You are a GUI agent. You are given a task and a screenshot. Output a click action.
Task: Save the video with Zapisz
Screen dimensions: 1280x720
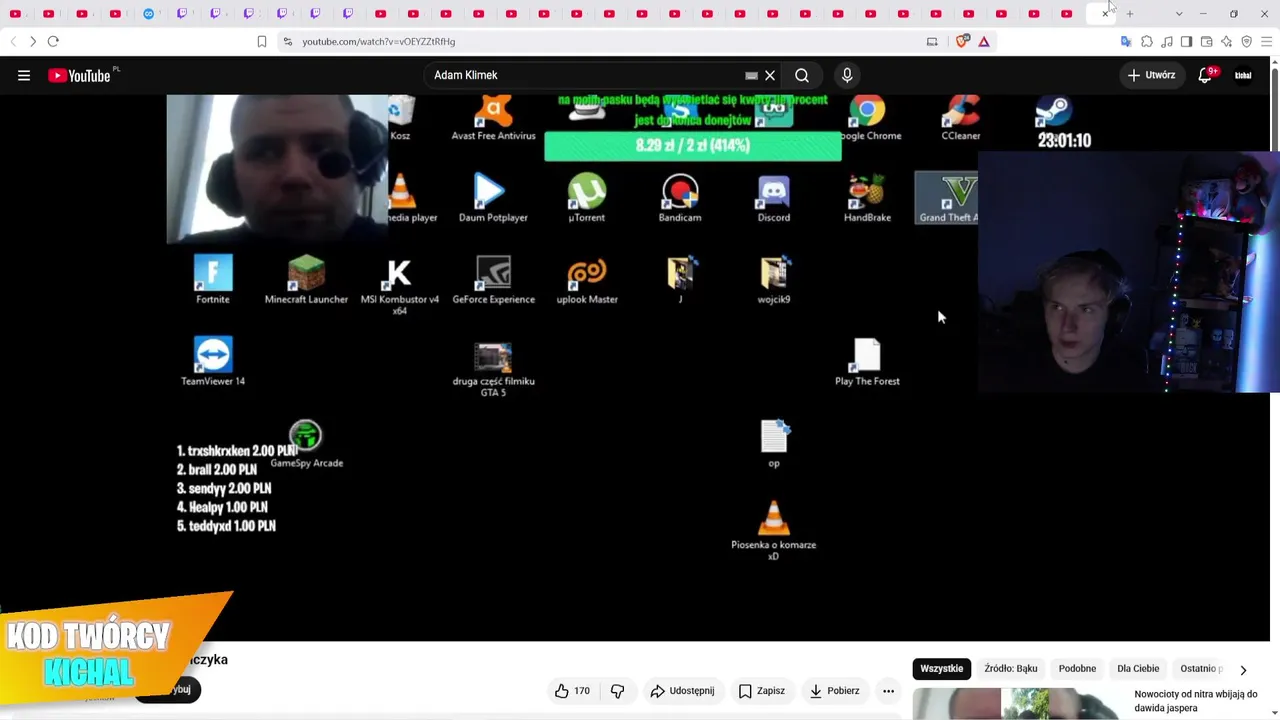click(x=761, y=691)
